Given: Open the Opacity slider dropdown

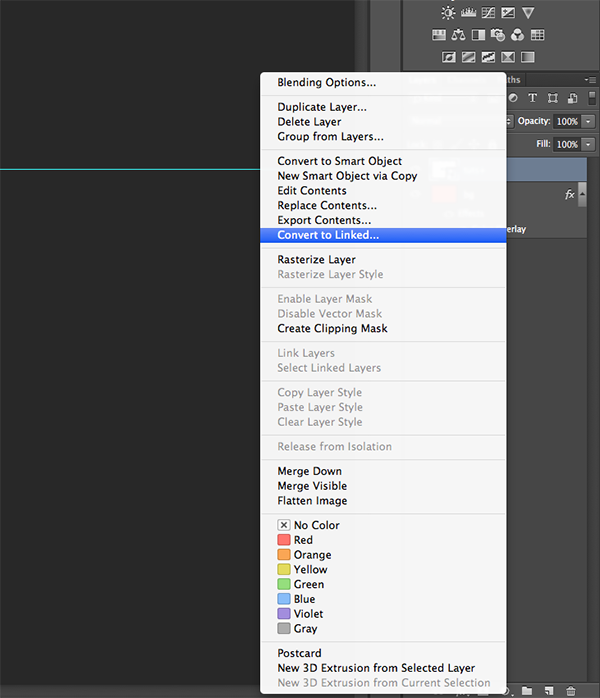Looking at the screenshot, I should tap(588, 121).
